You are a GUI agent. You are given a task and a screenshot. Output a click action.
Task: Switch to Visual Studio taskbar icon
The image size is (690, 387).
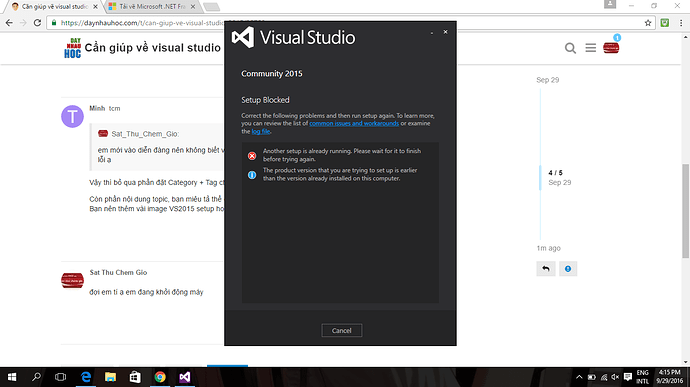[185, 377]
